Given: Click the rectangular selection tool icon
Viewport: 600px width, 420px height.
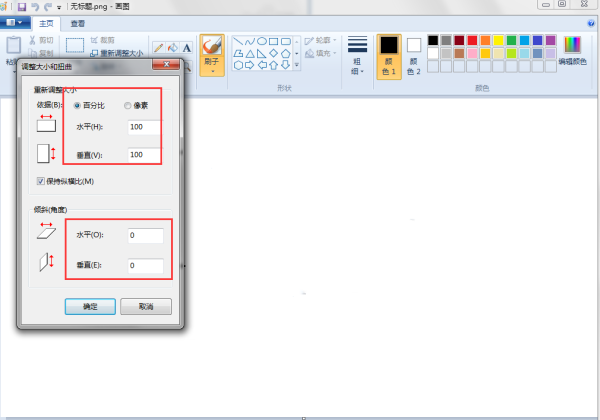Looking at the screenshot, I should [x=75, y=44].
